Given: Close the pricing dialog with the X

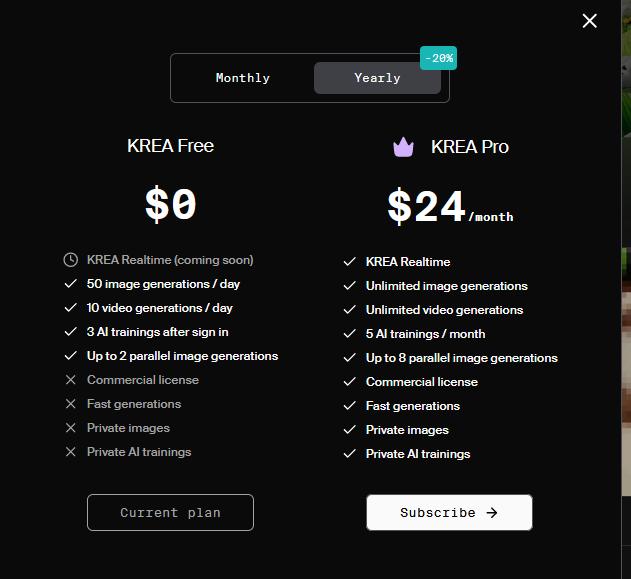Looking at the screenshot, I should (x=590, y=21).
